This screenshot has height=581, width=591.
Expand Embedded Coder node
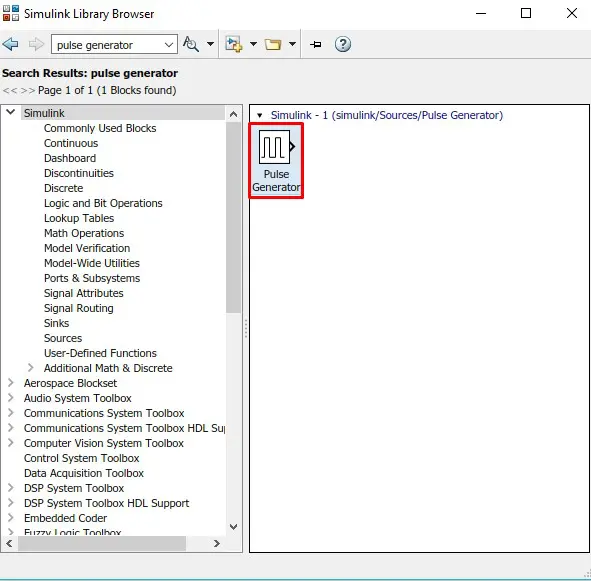click(x=11, y=518)
